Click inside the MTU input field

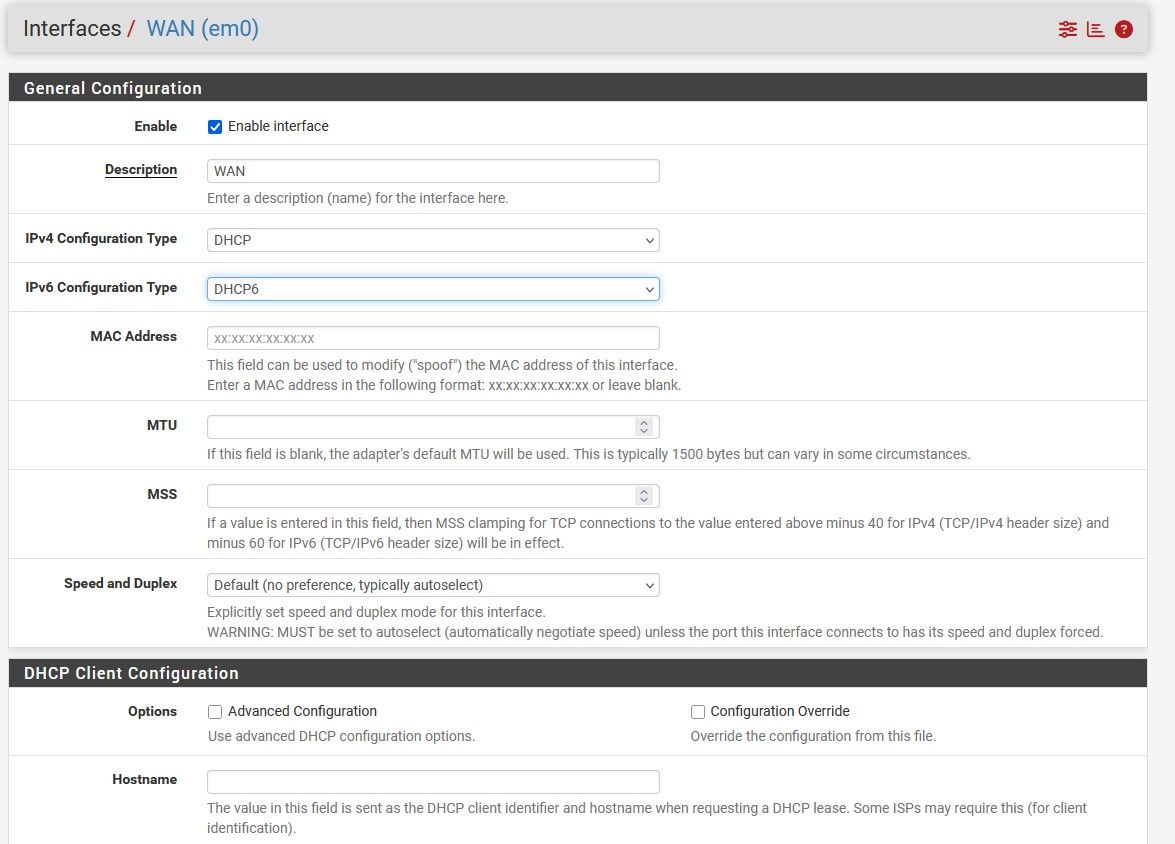(x=420, y=427)
